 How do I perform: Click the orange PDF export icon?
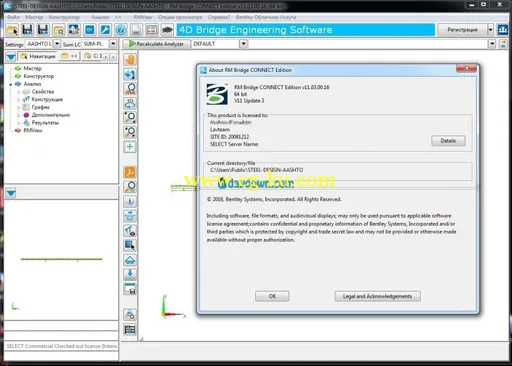click(130, 172)
